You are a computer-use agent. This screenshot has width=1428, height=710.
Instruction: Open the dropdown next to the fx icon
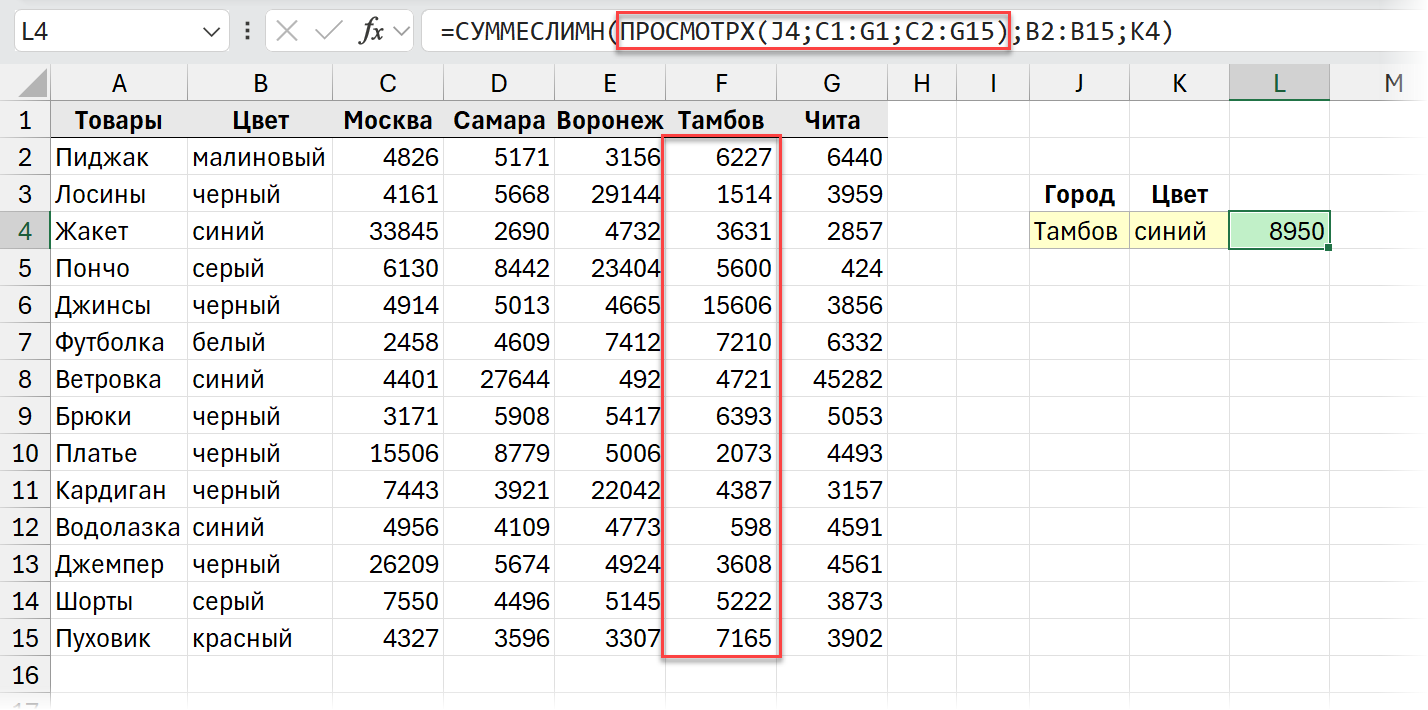pos(401,31)
